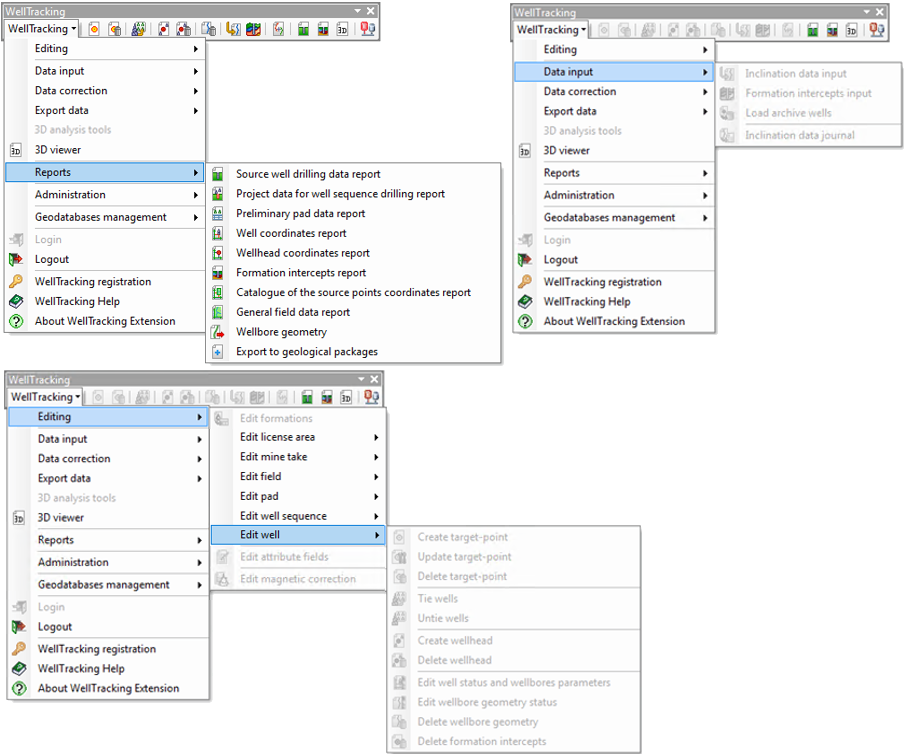The width and height of the screenshot is (906, 754).
Task: Click the Well coordinates report icon
Action: tap(217, 233)
